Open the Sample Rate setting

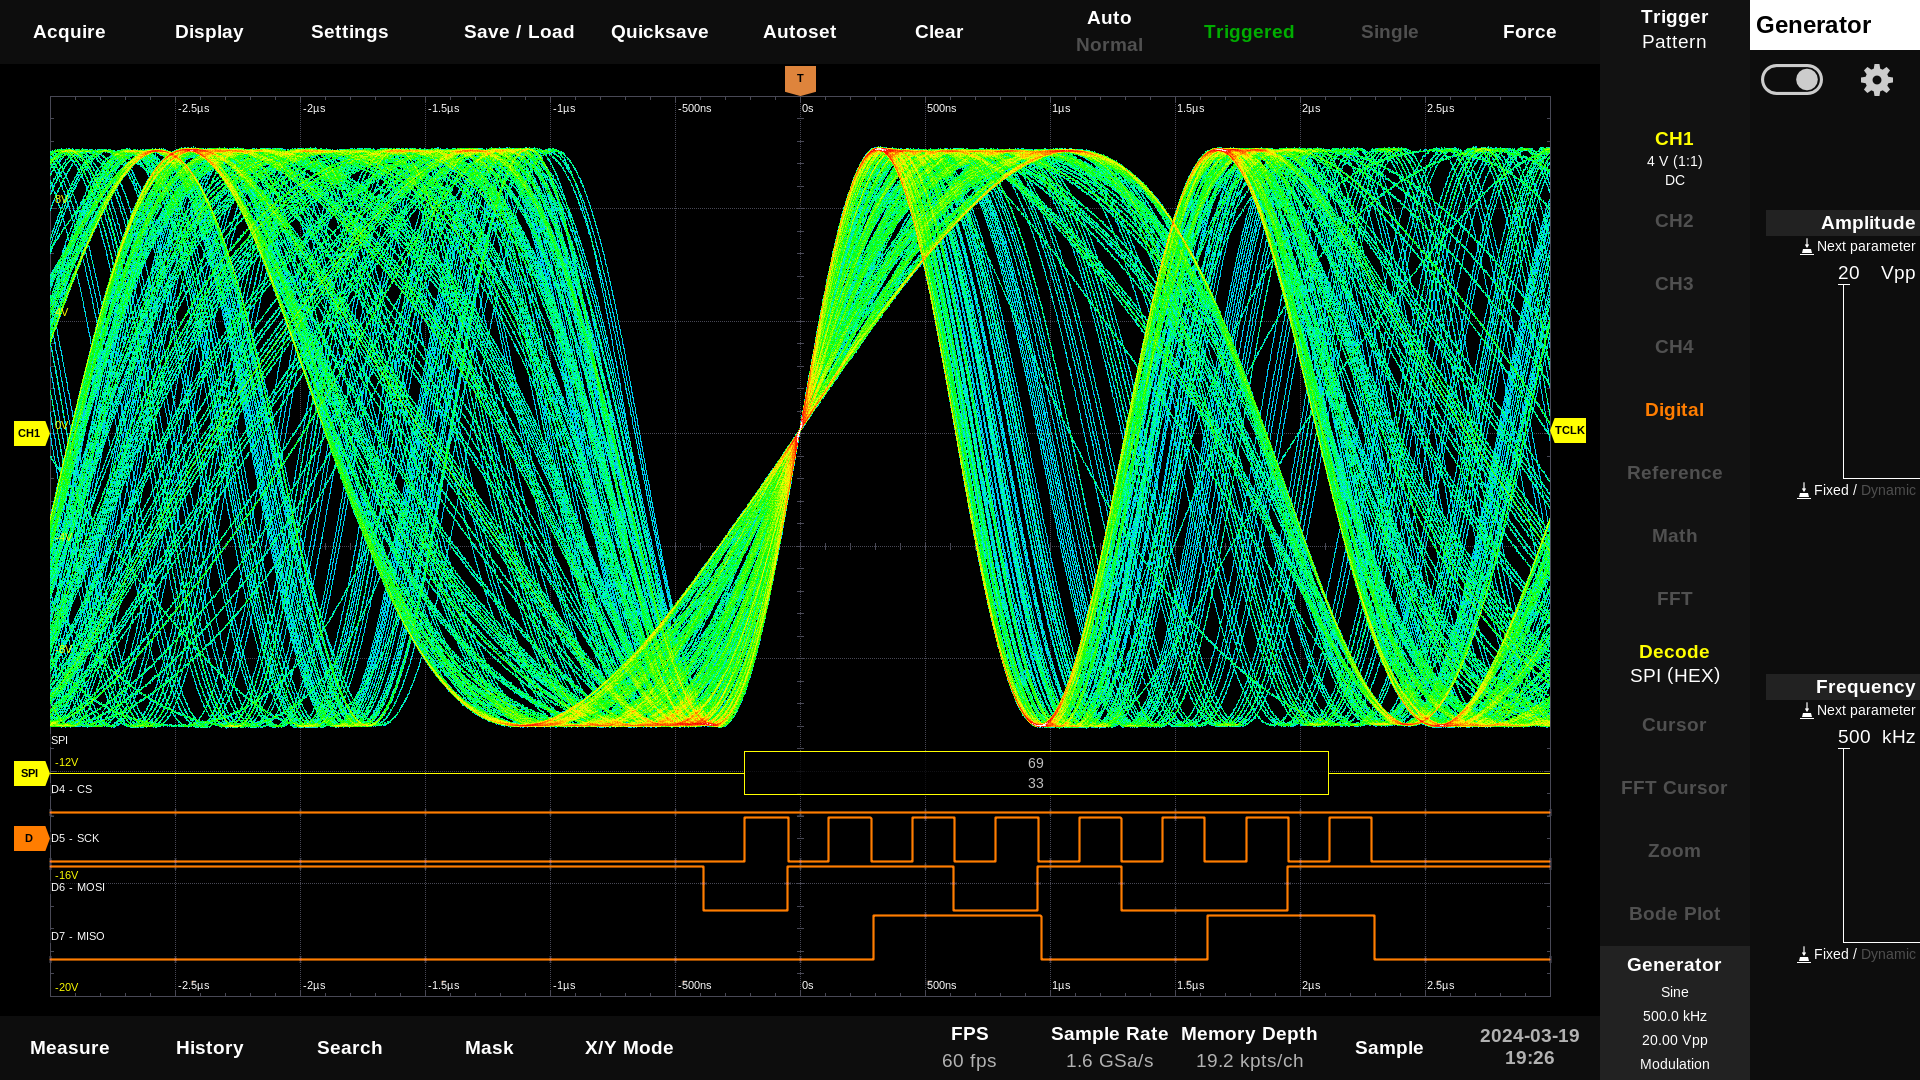tap(1109, 1047)
